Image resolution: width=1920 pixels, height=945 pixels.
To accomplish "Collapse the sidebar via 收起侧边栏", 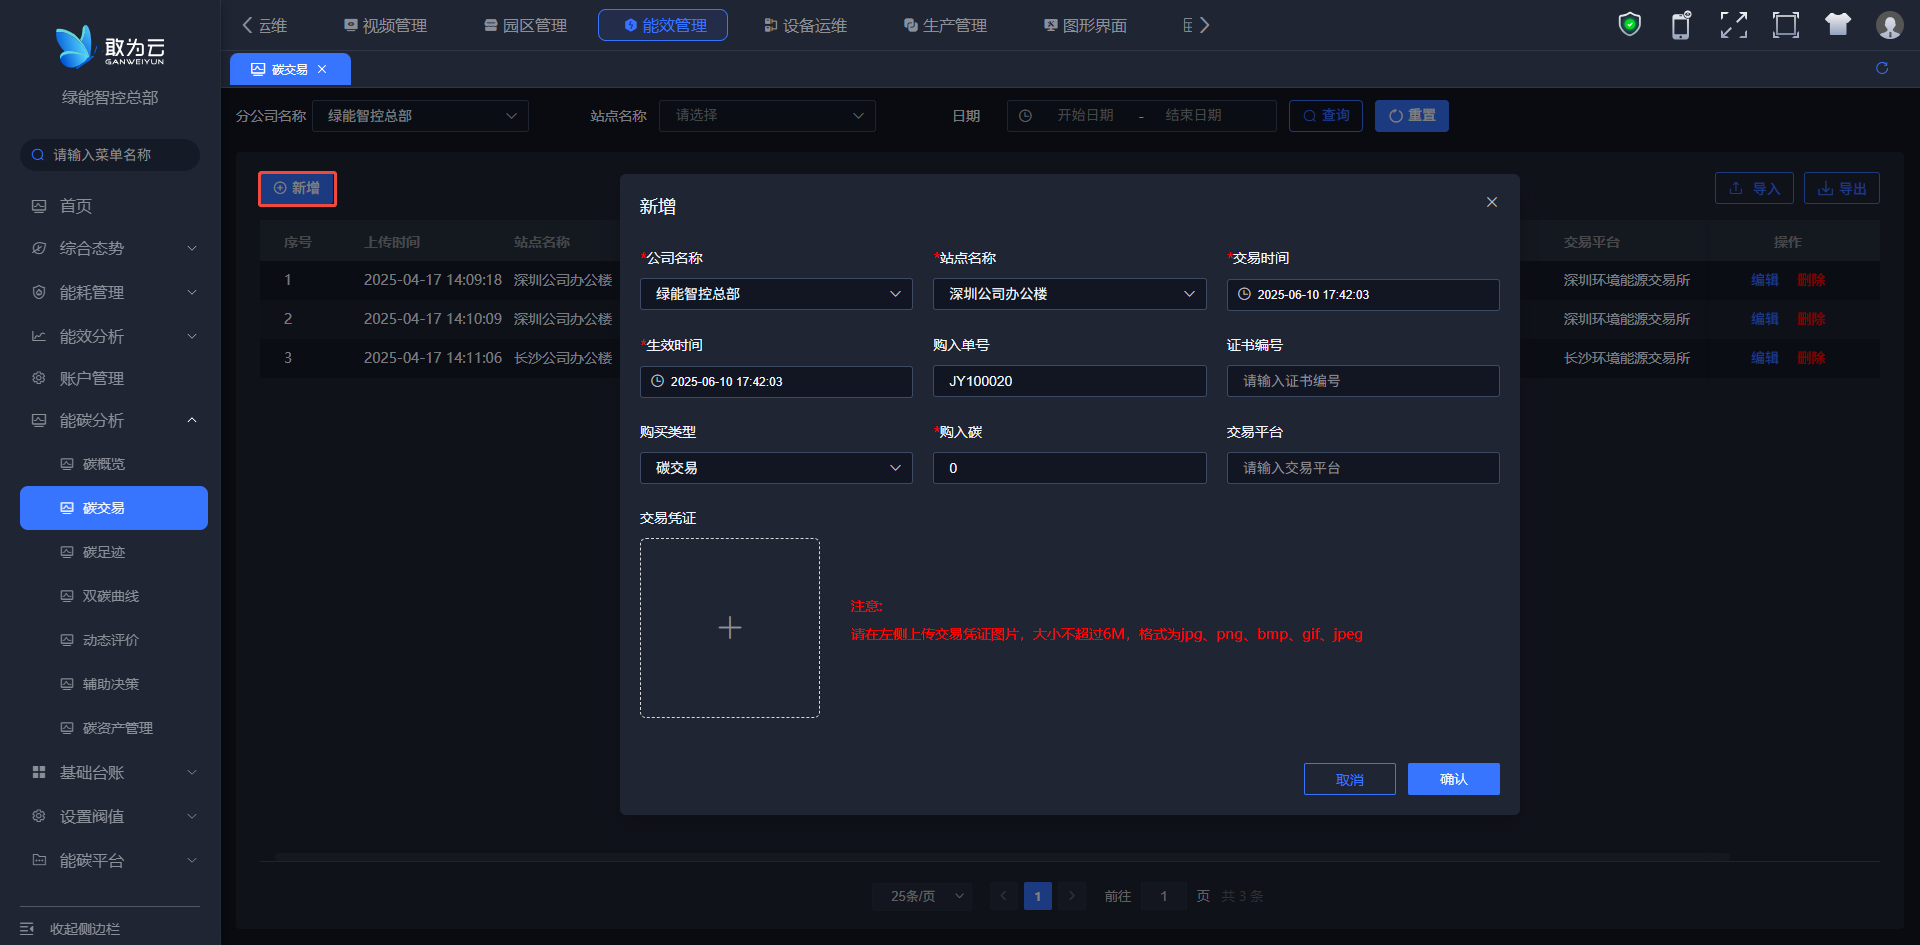I will [70, 929].
